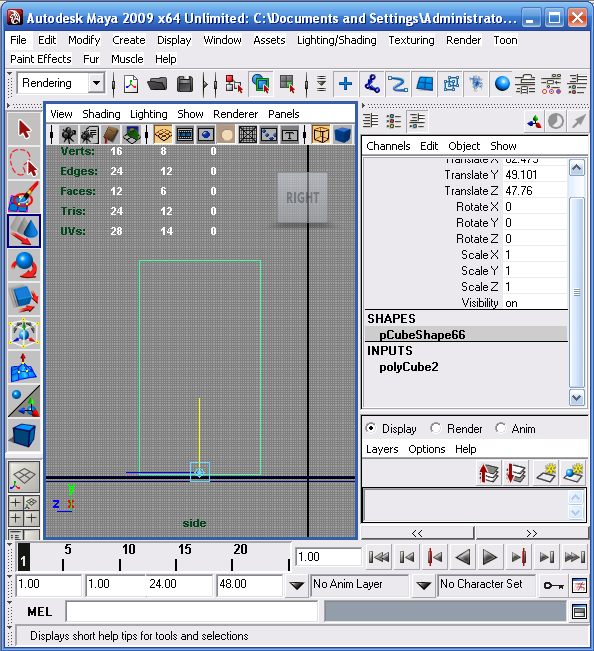Open a scene with folder icon
Image resolution: width=594 pixels, height=651 pixels.
(x=157, y=84)
